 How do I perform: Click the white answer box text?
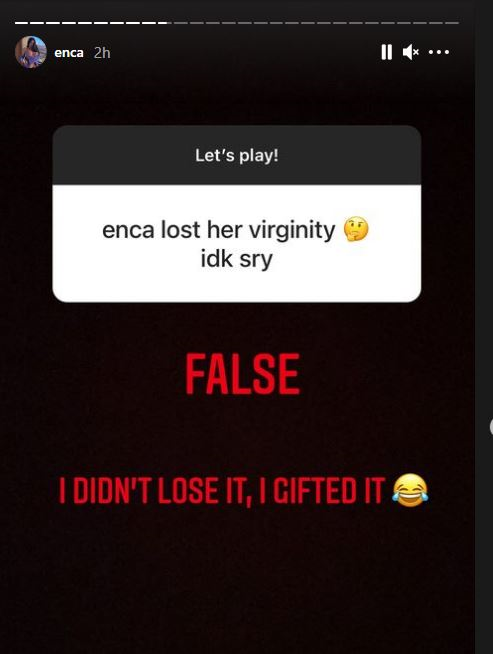click(236, 244)
